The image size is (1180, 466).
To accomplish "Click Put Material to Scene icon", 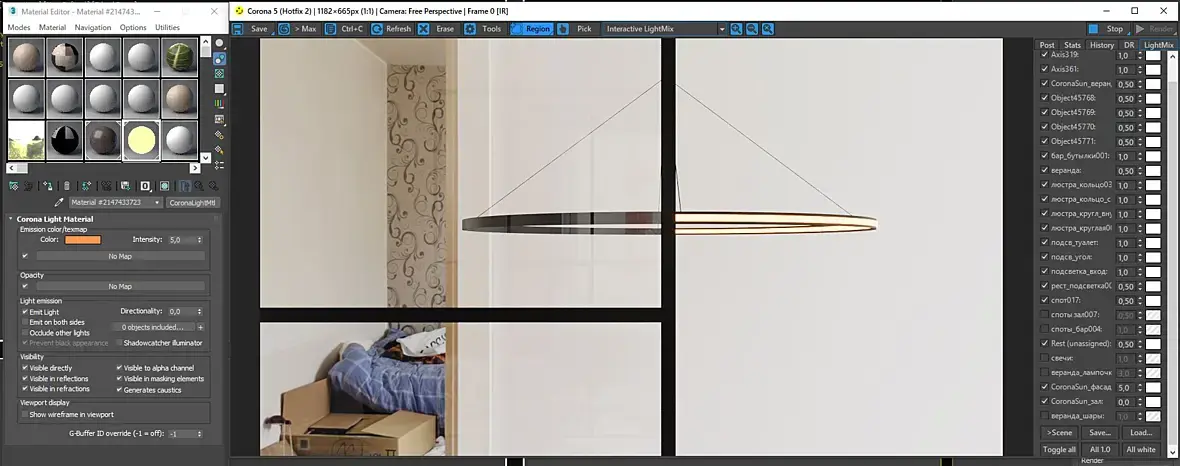I will (x=29, y=186).
